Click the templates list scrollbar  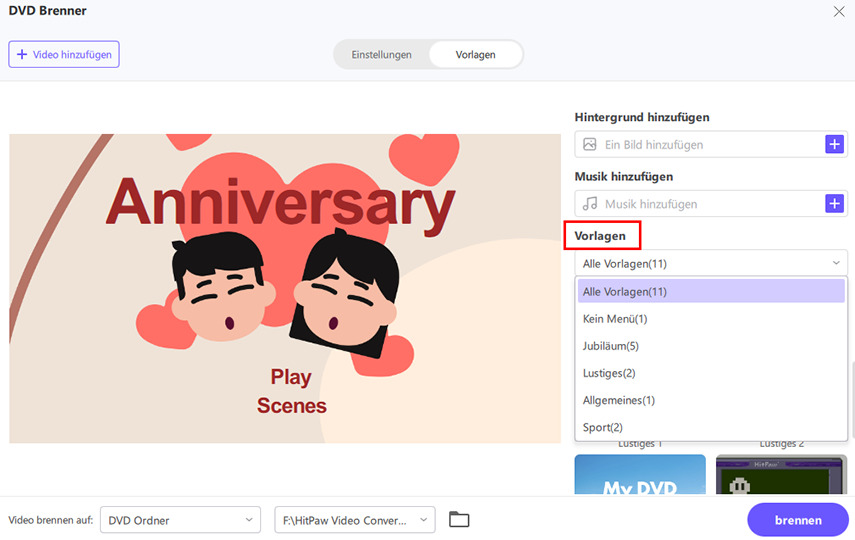[x=852, y=399]
